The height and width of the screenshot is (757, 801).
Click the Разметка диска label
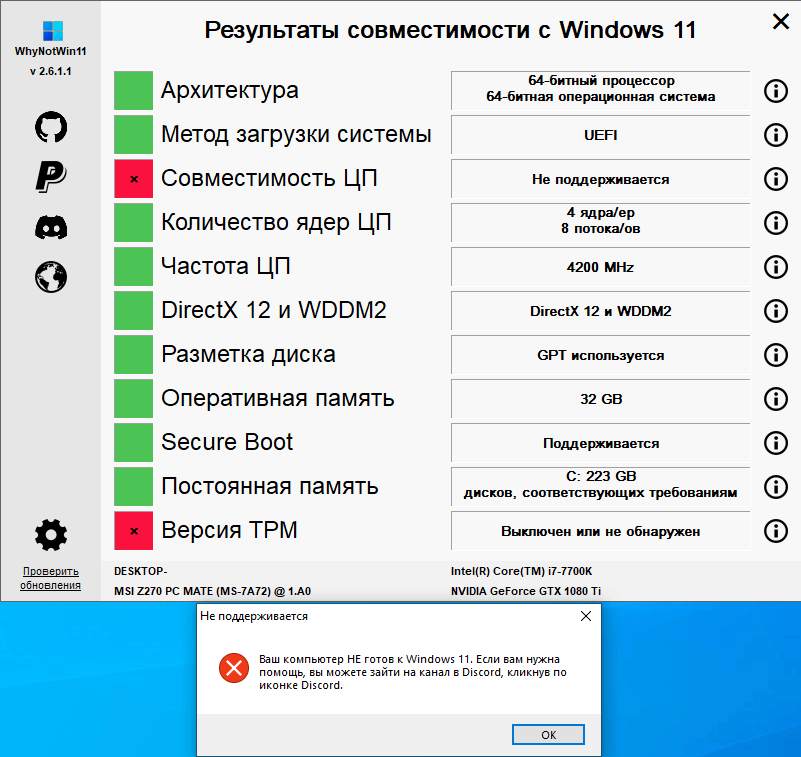tap(248, 354)
